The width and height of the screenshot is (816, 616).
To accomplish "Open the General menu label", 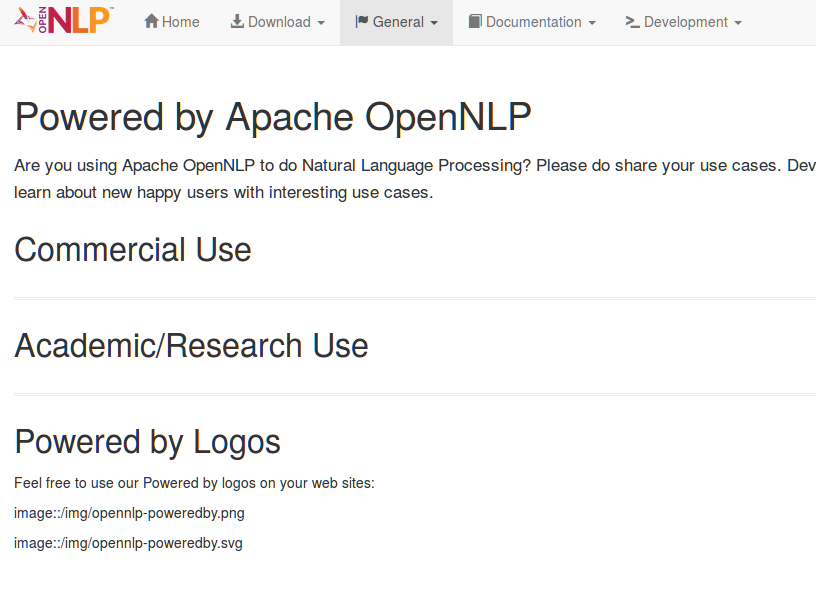I will click(398, 22).
